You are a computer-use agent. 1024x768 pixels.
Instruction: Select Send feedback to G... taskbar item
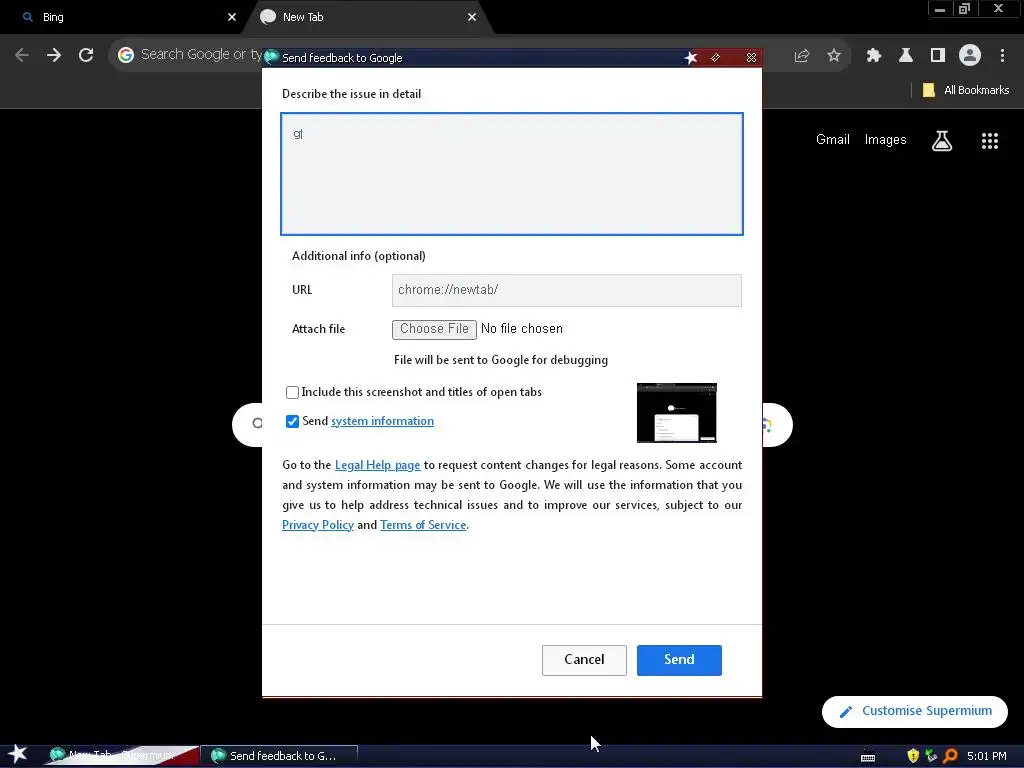click(279, 756)
